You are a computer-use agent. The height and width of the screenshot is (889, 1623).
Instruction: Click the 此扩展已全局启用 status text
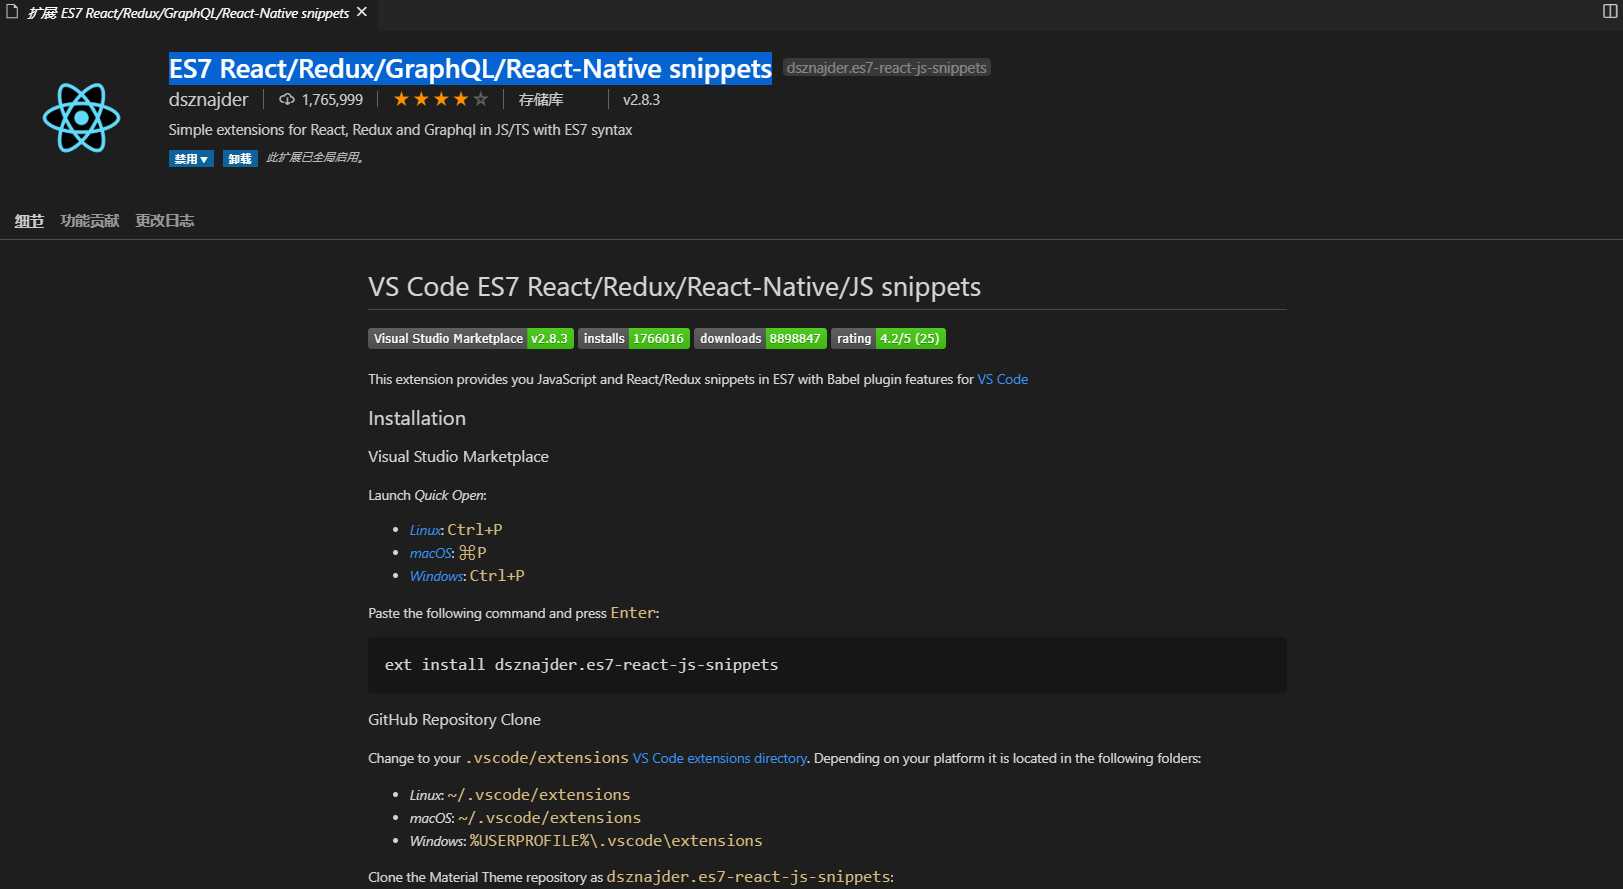tap(314, 157)
